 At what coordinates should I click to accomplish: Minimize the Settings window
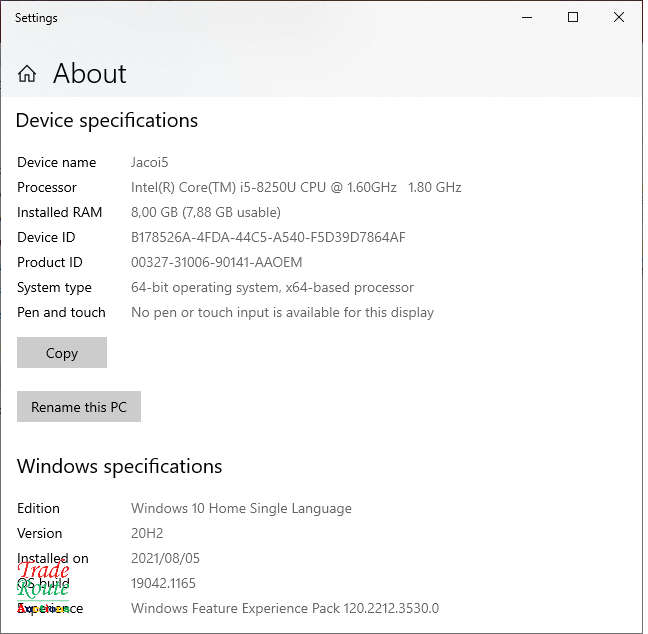[x=527, y=17]
